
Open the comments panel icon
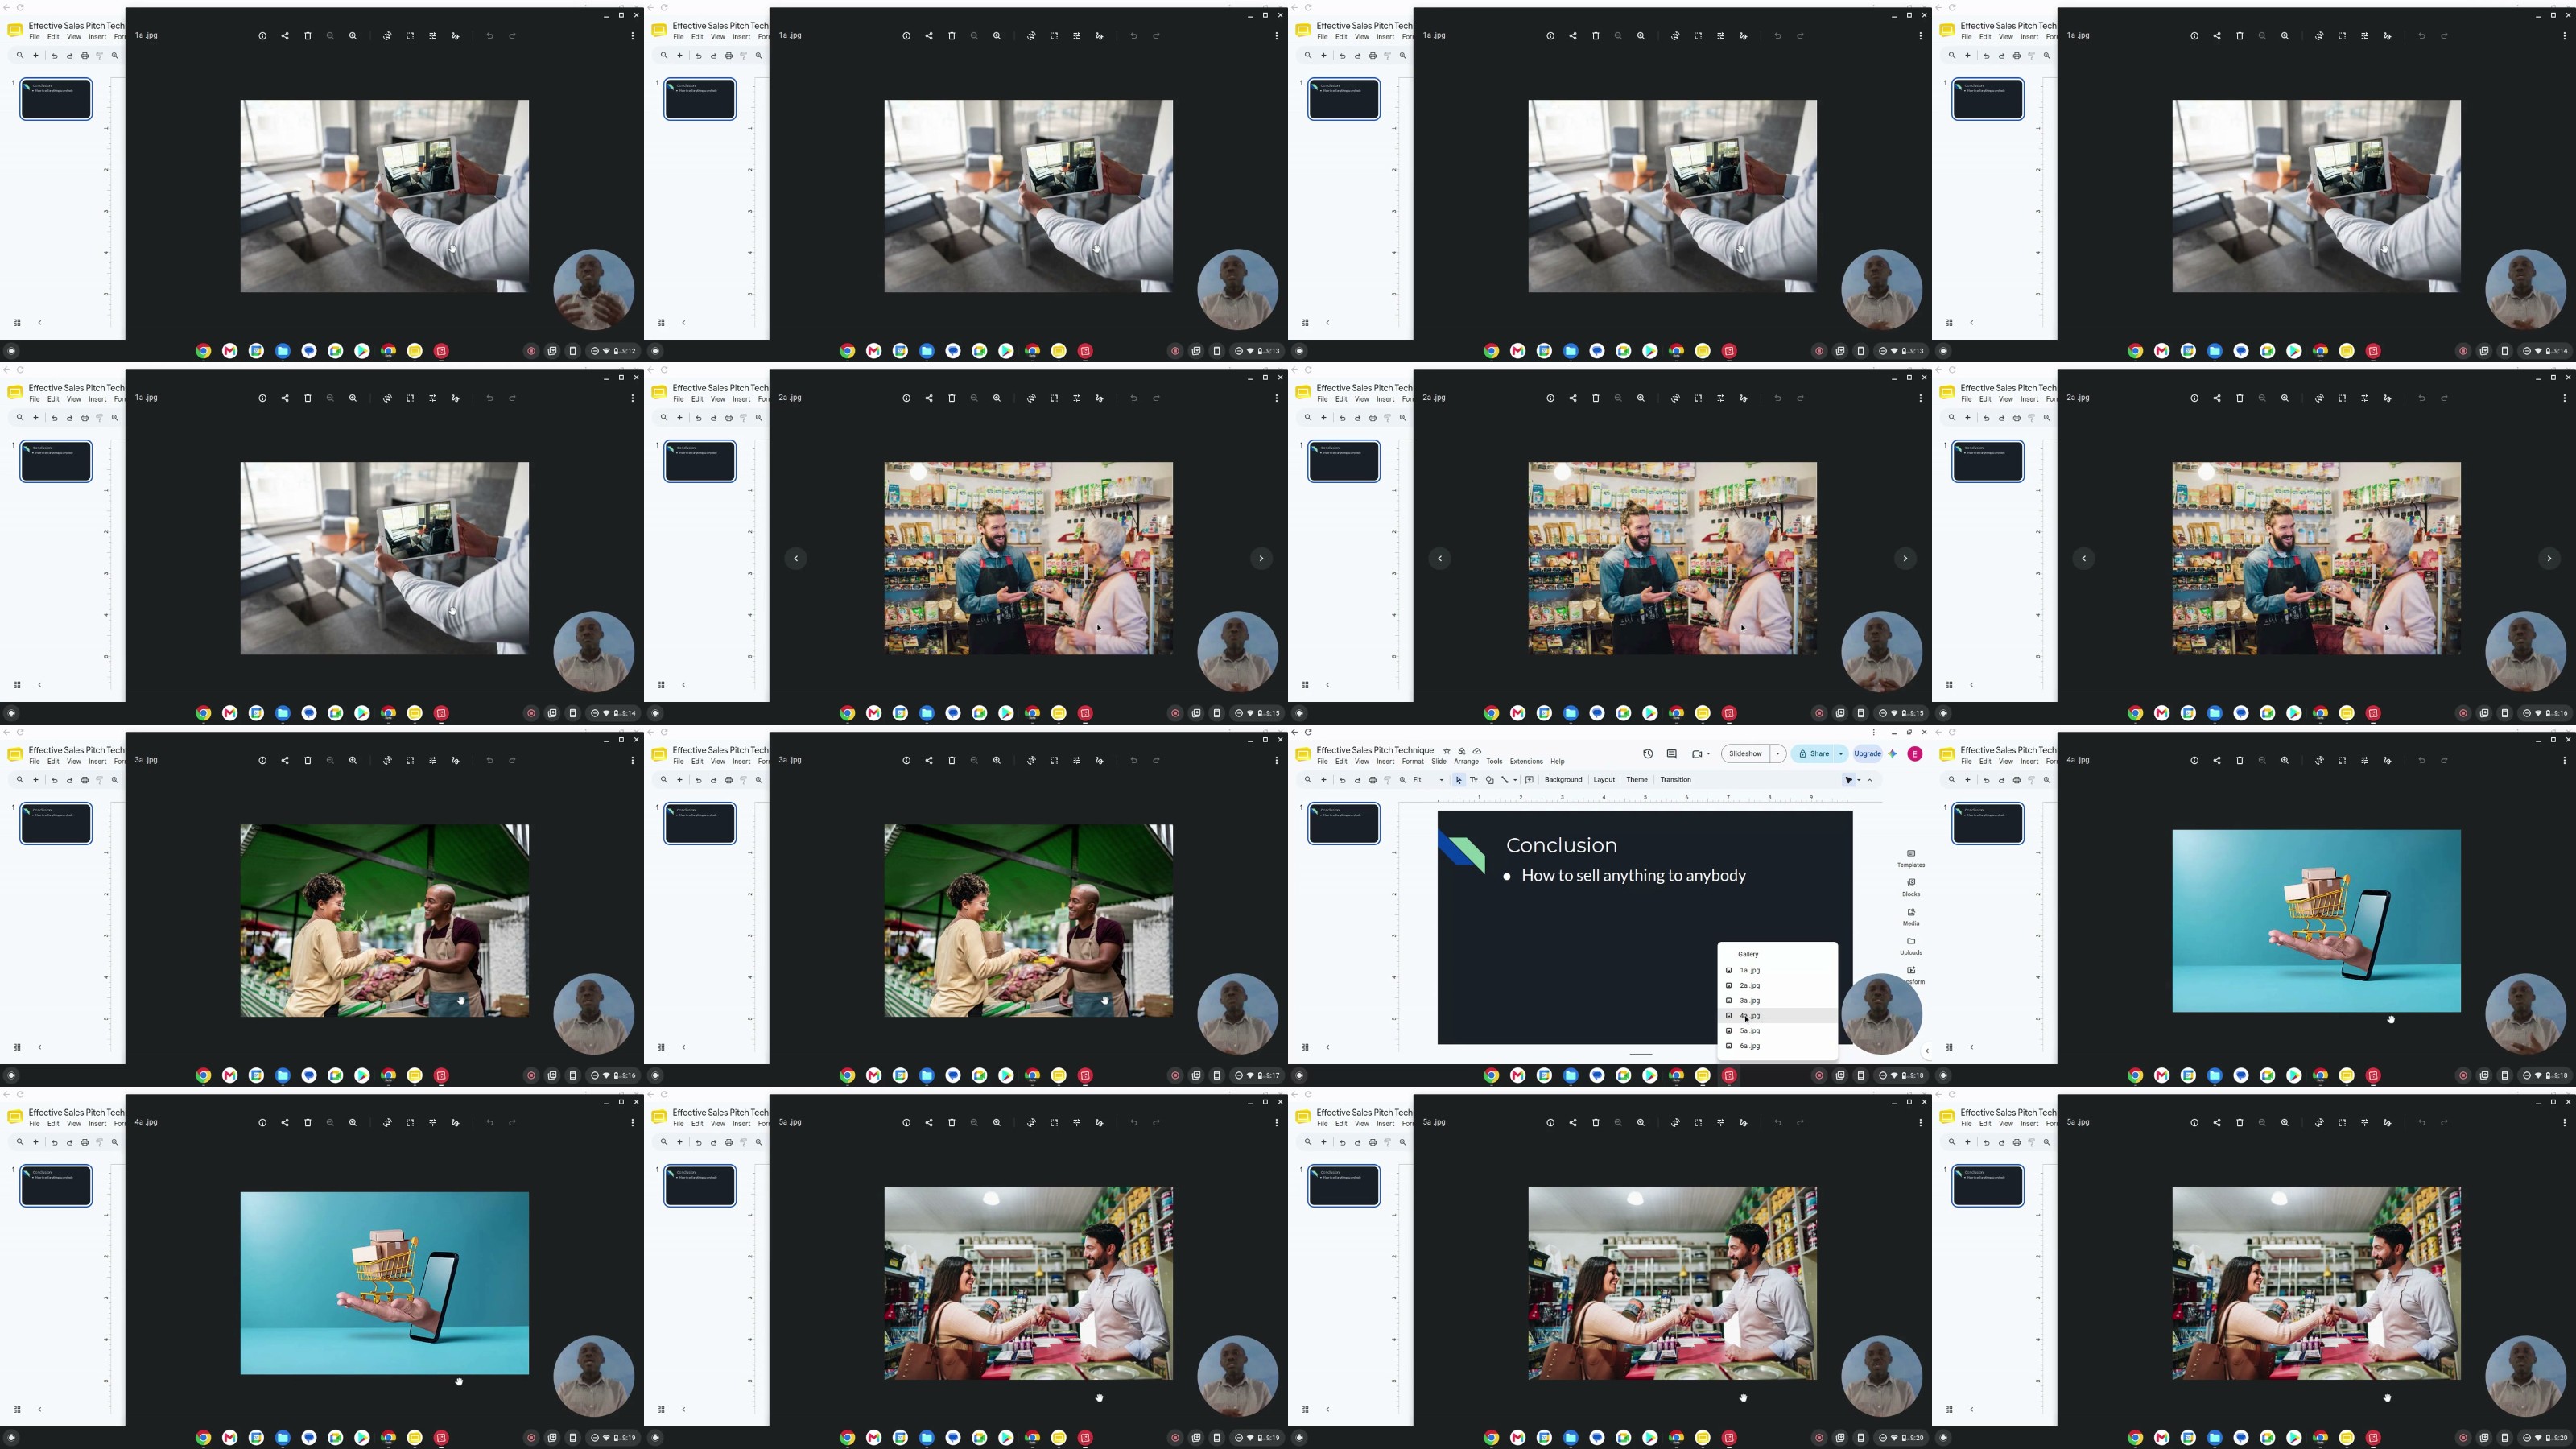(x=1671, y=754)
